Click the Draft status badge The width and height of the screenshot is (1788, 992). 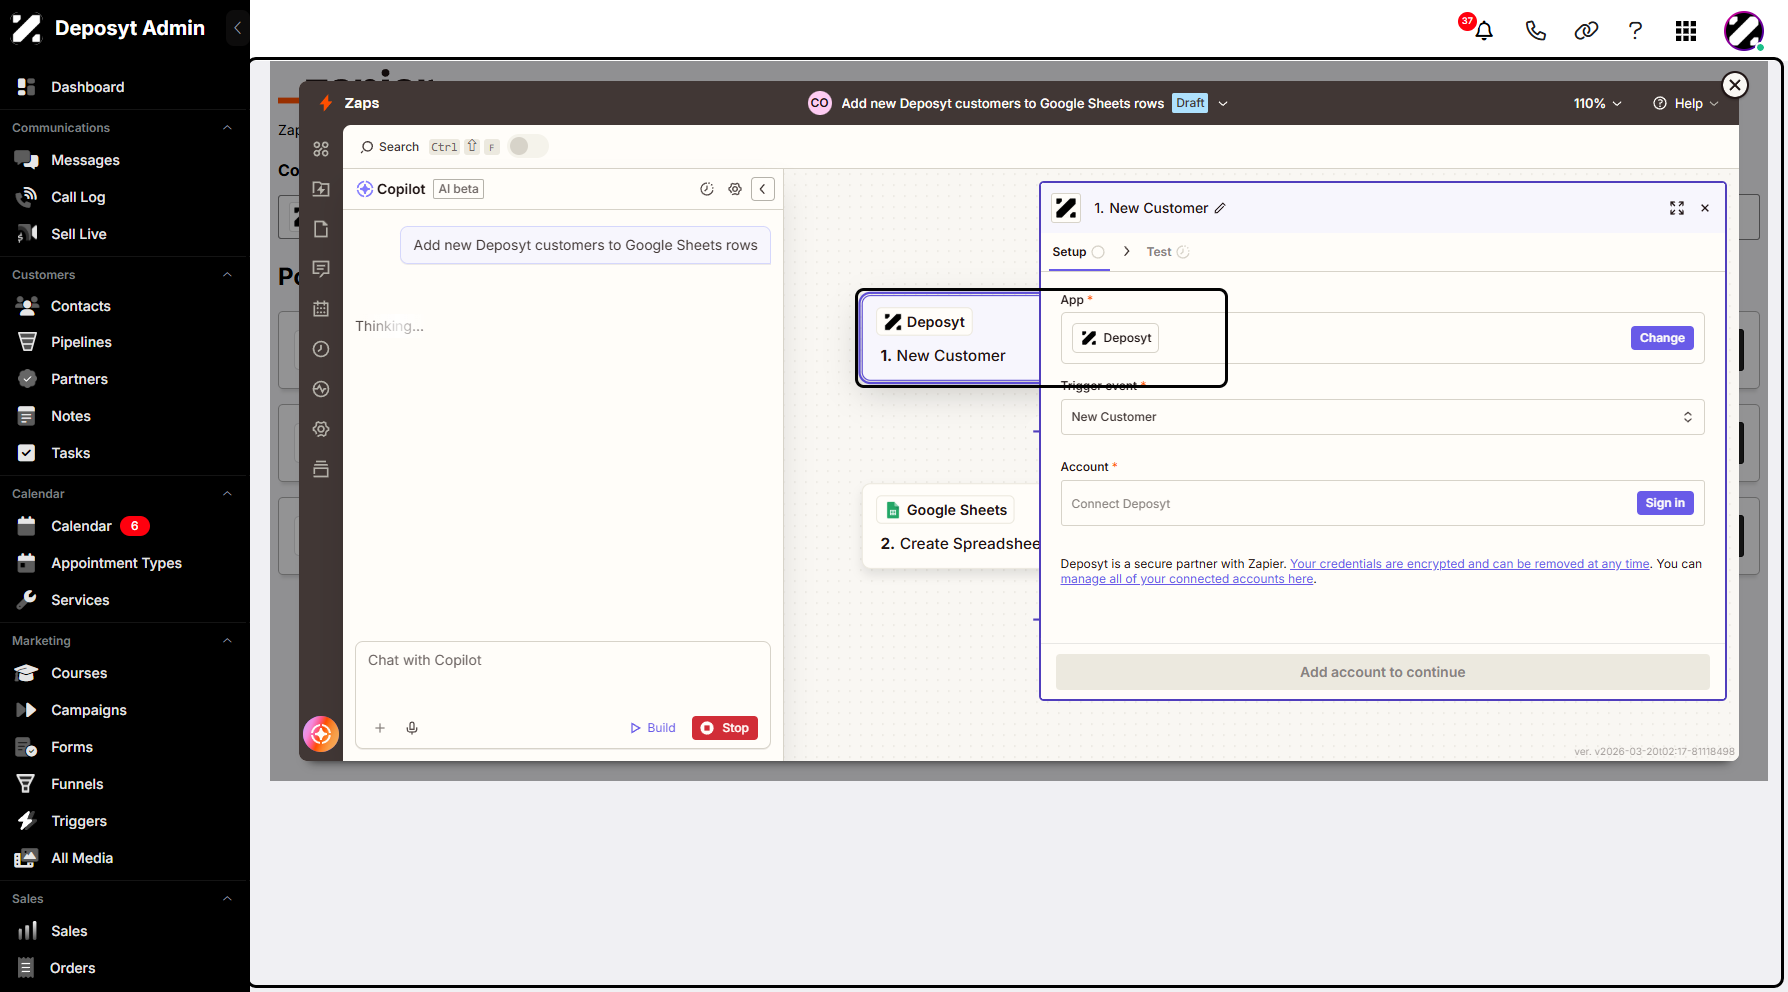click(1190, 103)
